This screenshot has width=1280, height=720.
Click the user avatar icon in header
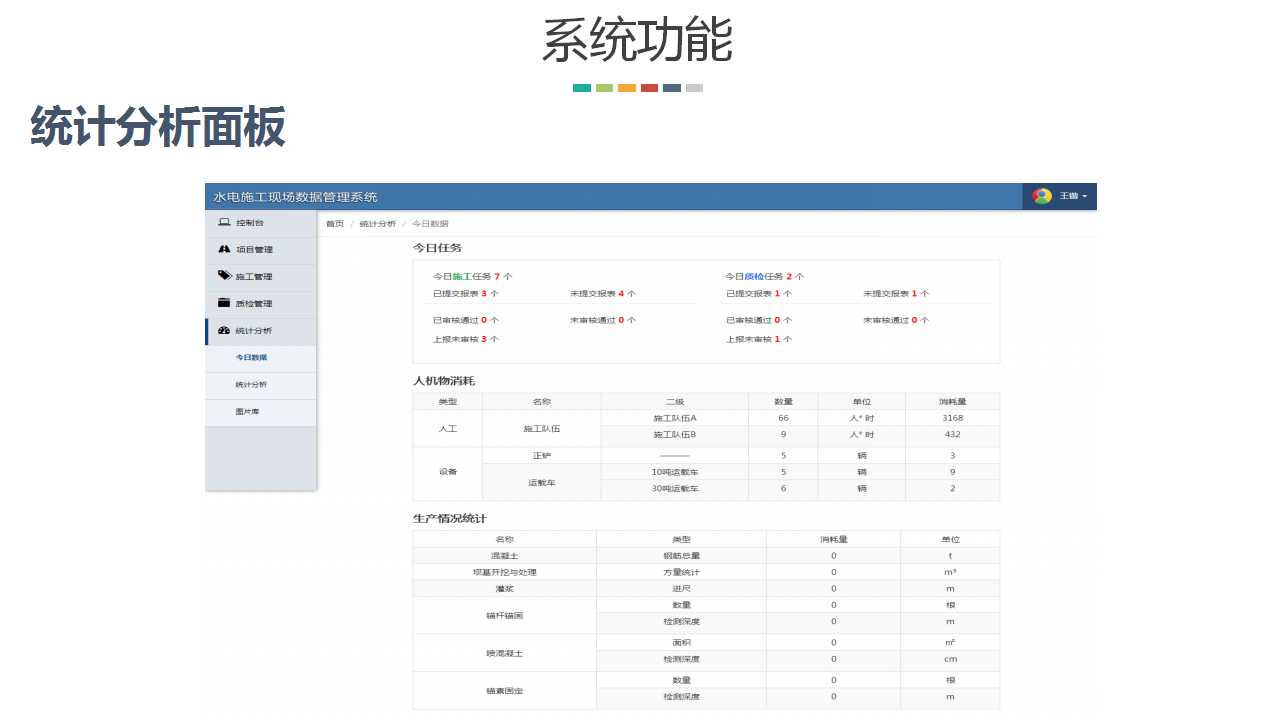tap(1042, 196)
